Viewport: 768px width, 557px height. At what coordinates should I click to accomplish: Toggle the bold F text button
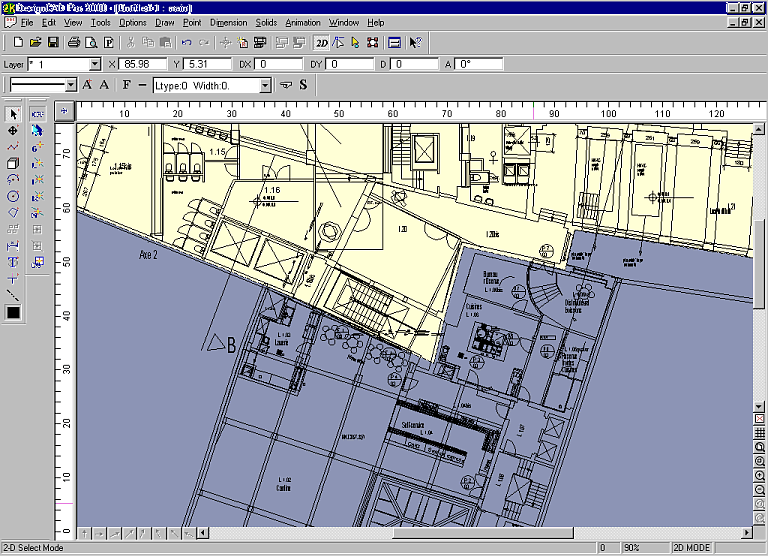(x=127, y=85)
